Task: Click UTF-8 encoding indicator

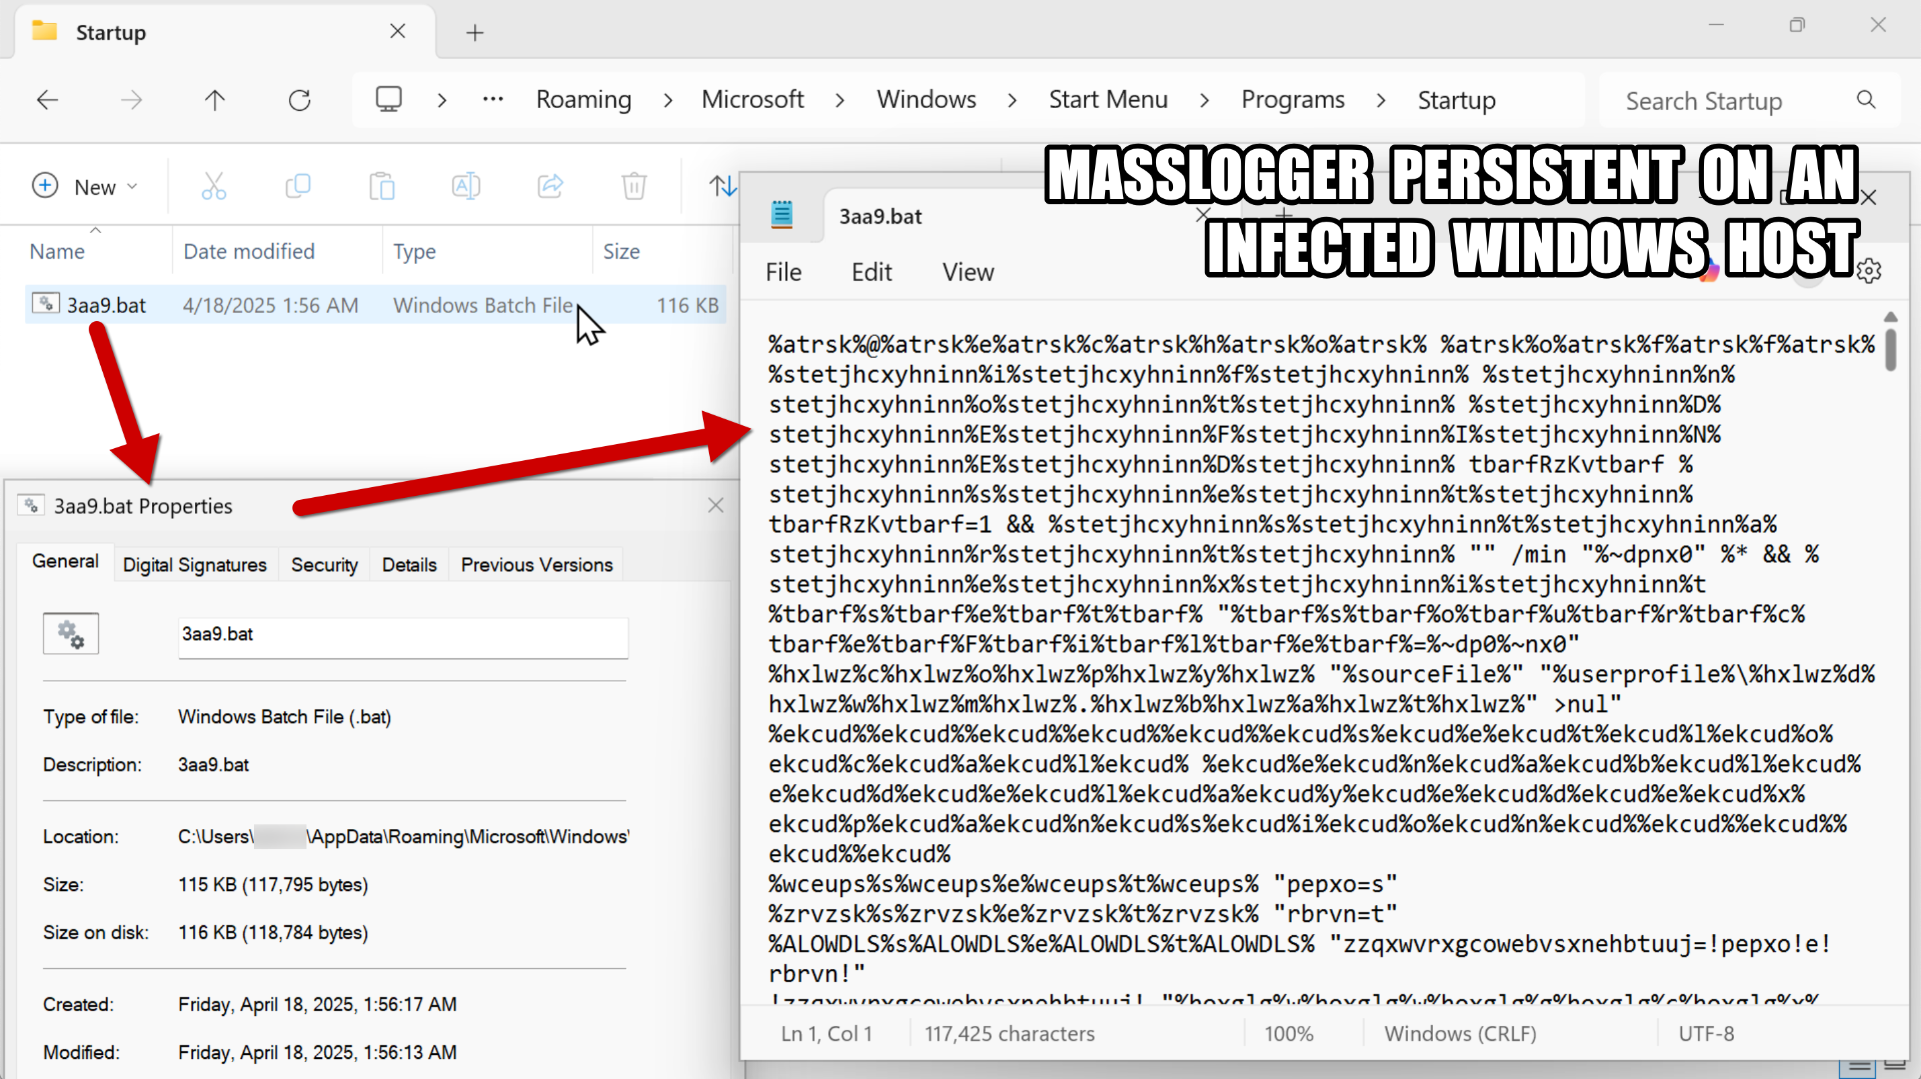Action: (x=1706, y=1034)
